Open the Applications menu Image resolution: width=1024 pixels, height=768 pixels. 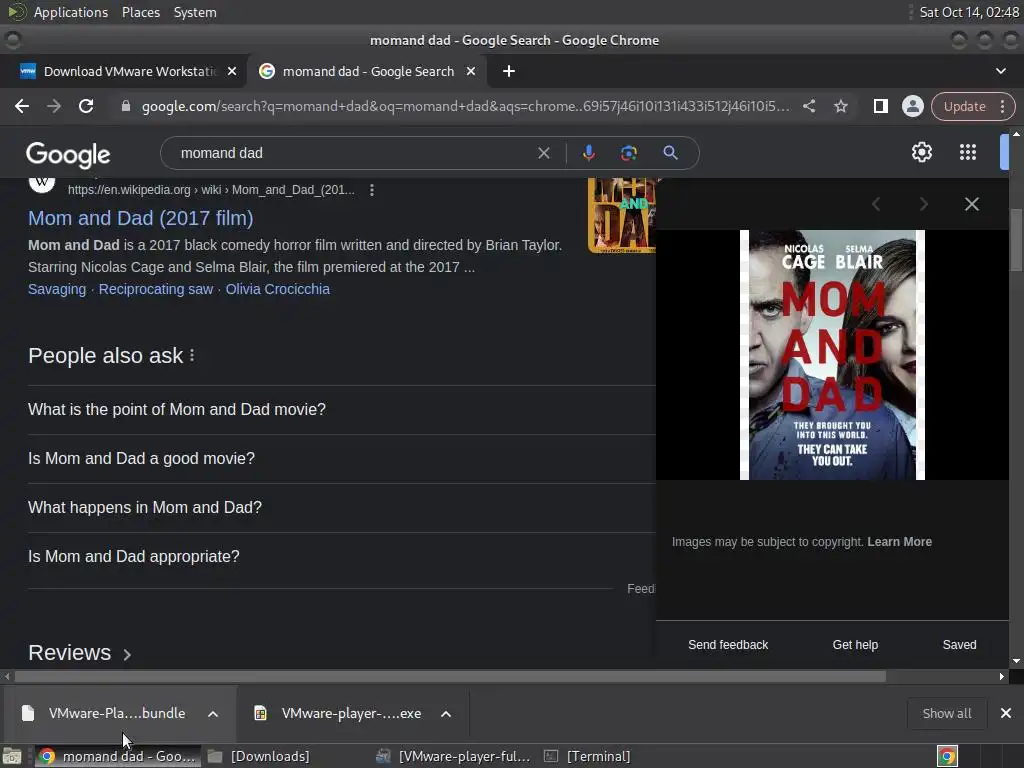click(71, 12)
